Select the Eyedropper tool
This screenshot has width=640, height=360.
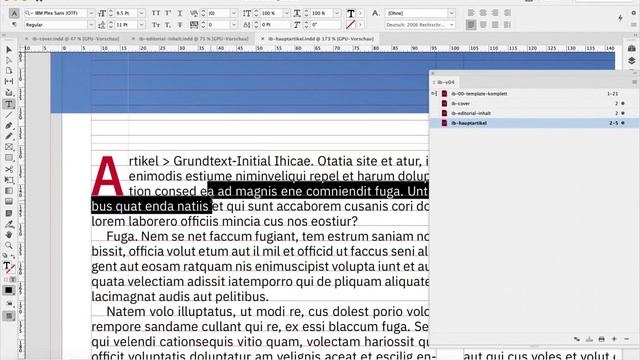9,224
